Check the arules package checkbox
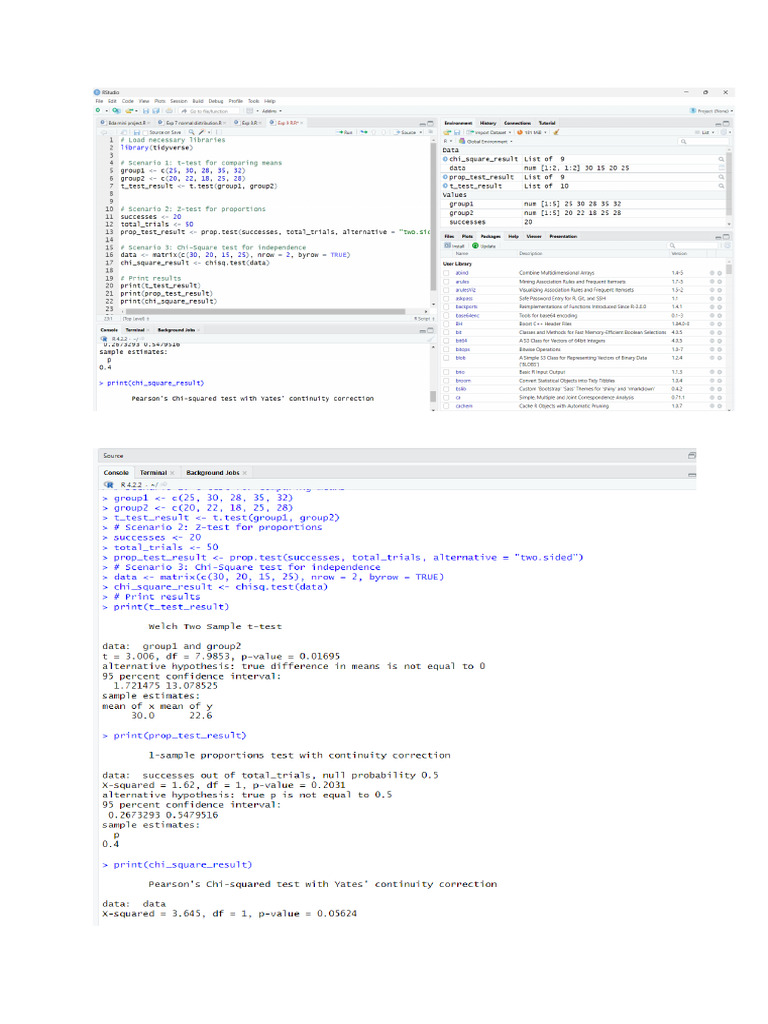 coord(447,281)
